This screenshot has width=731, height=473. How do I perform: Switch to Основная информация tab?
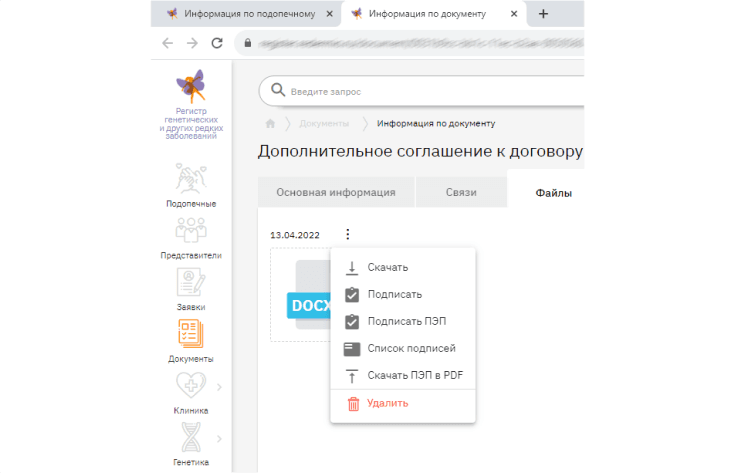click(336, 192)
